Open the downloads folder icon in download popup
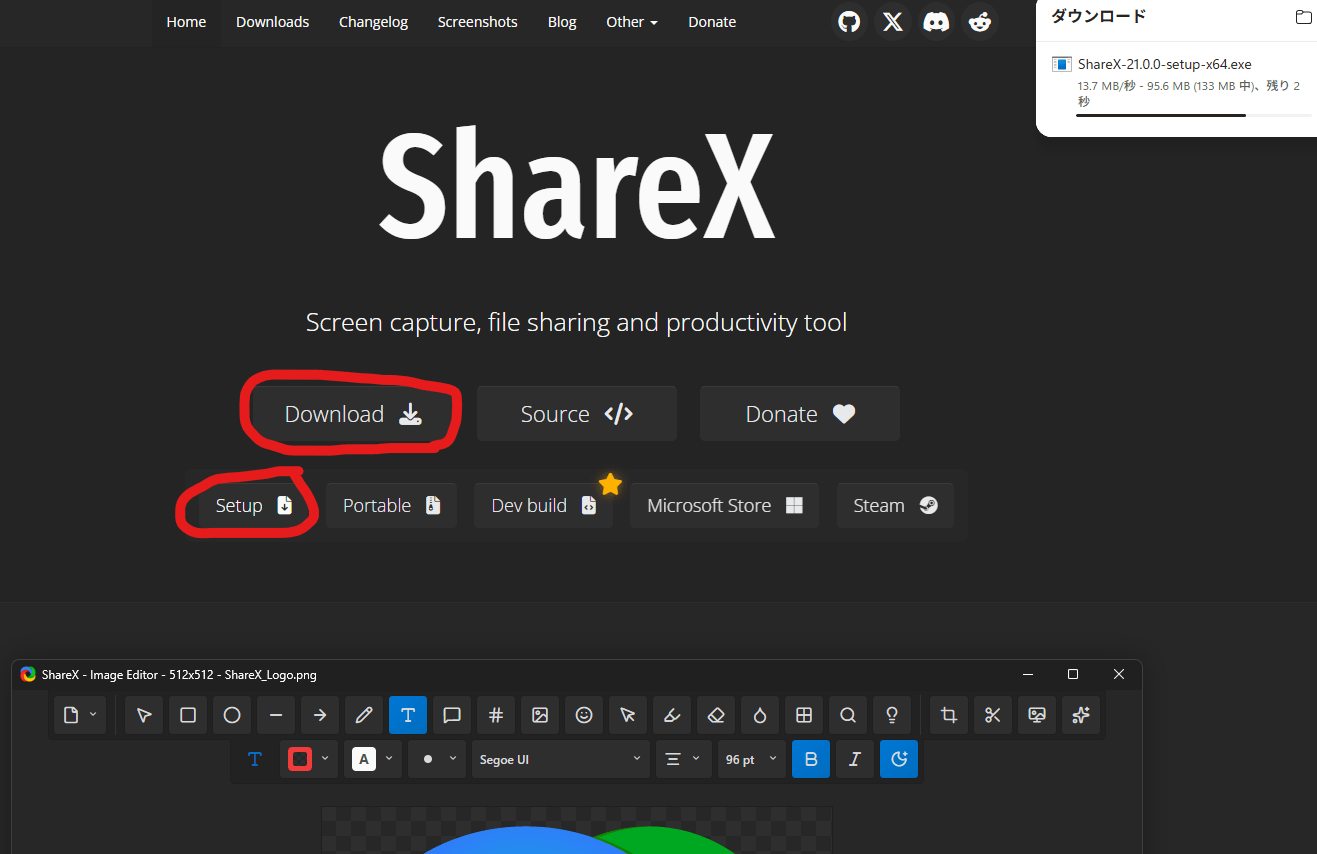Screen dimensions: 1317x854 (1303, 17)
